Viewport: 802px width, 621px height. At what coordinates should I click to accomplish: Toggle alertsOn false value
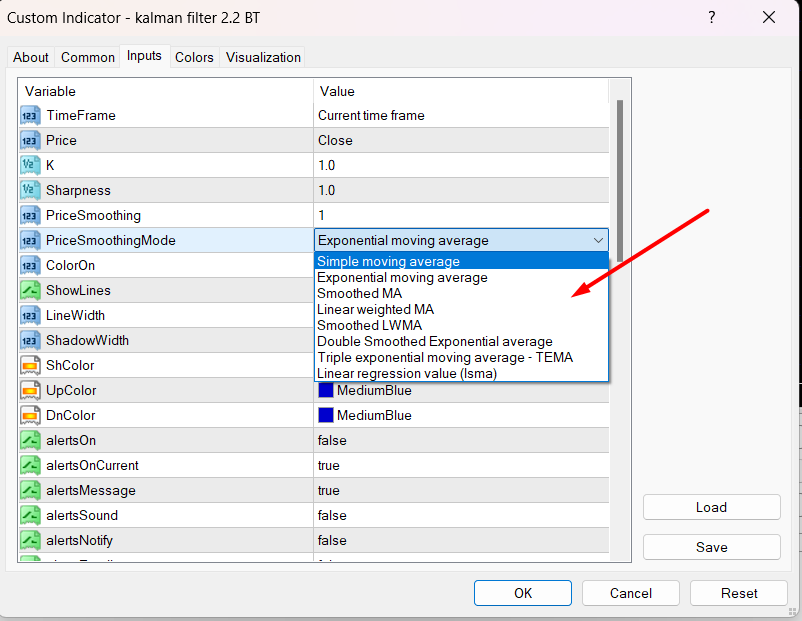[x=461, y=440]
